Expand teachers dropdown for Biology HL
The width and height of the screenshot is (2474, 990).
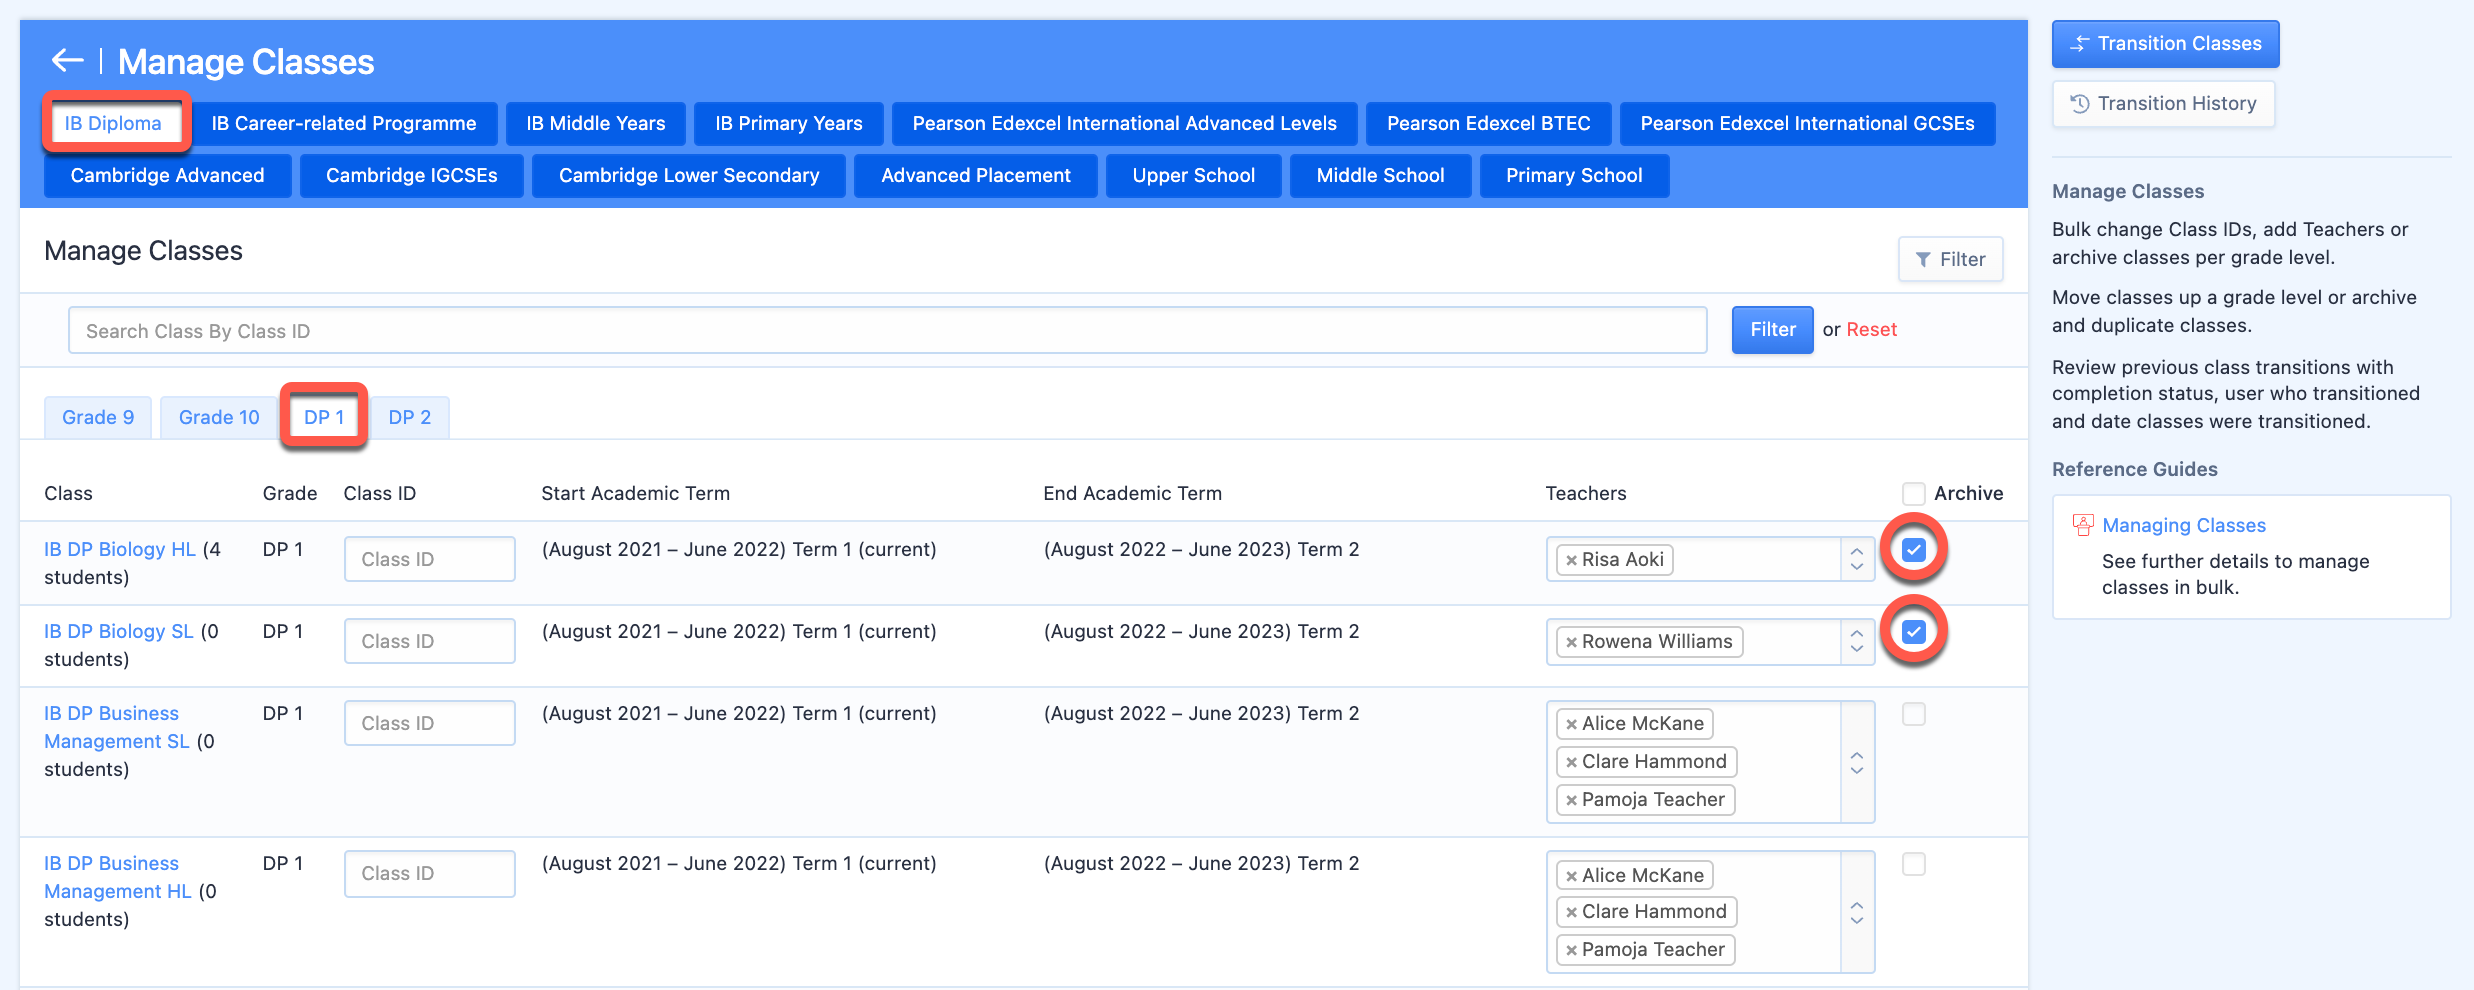coord(1857,559)
